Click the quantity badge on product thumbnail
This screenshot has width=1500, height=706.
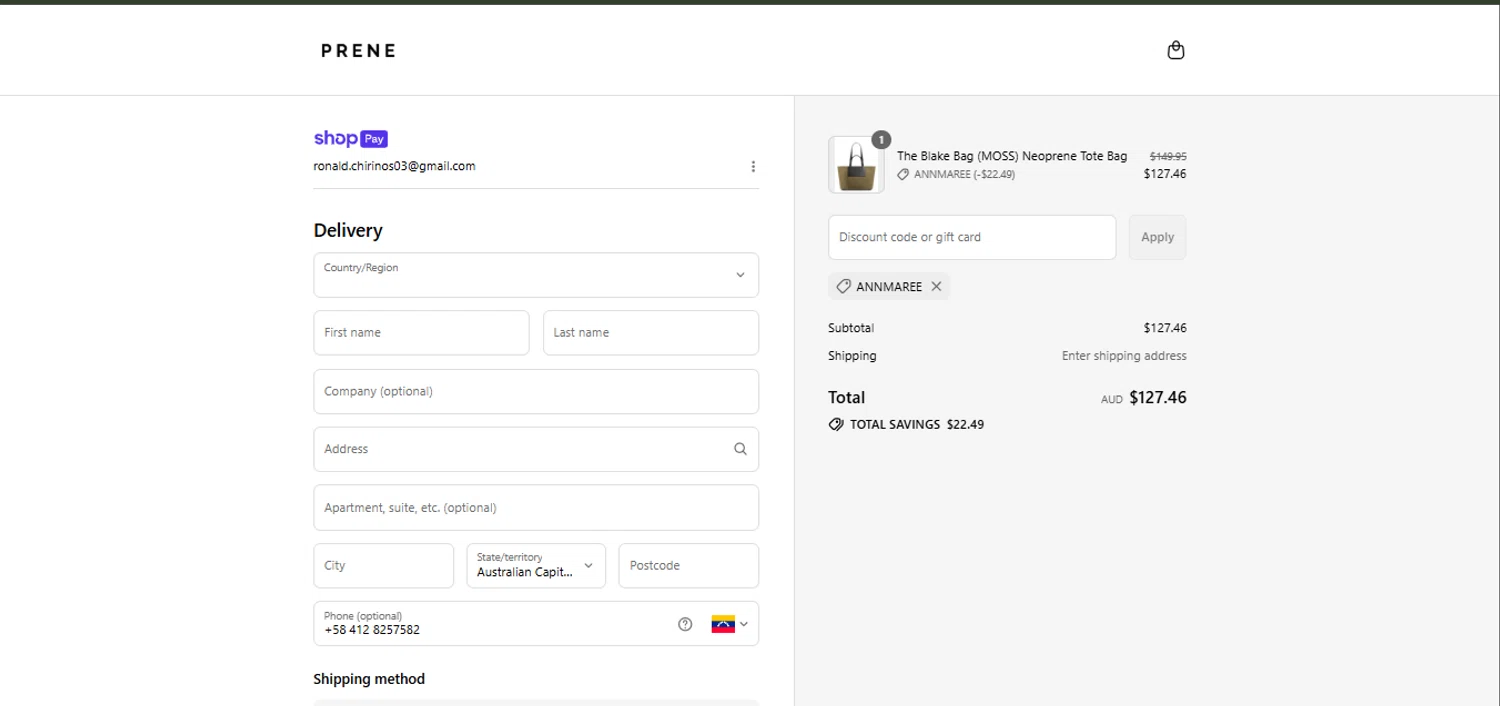pyautogui.click(x=881, y=140)
